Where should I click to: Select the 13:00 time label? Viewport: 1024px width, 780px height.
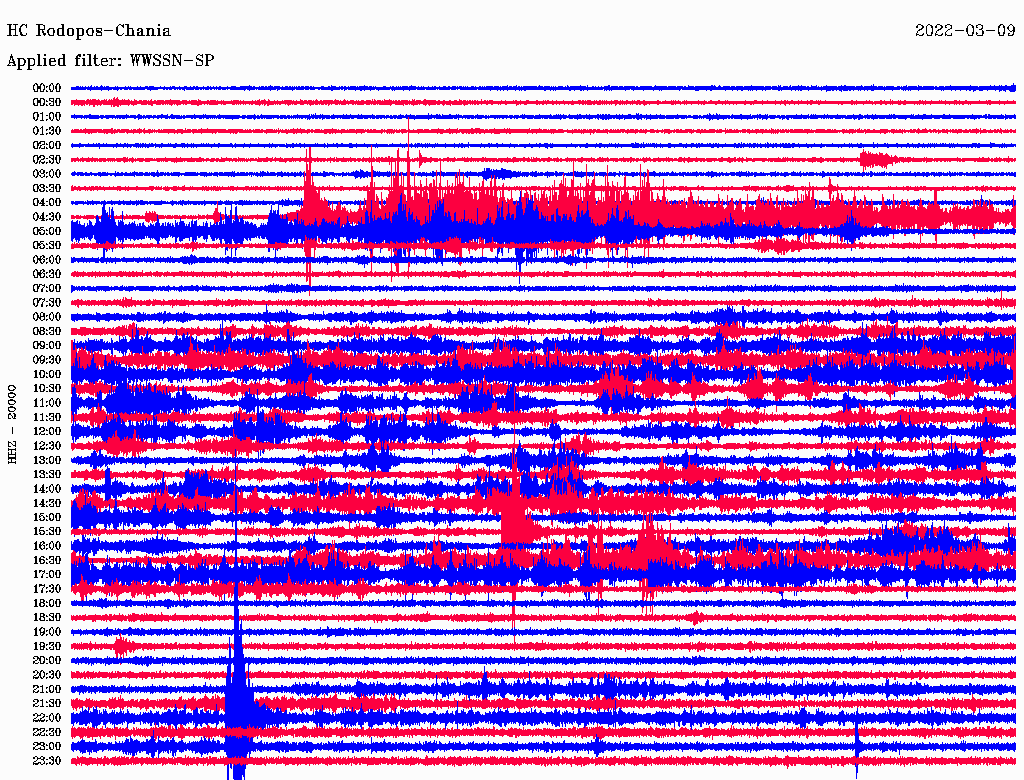[x=47, y=460]
